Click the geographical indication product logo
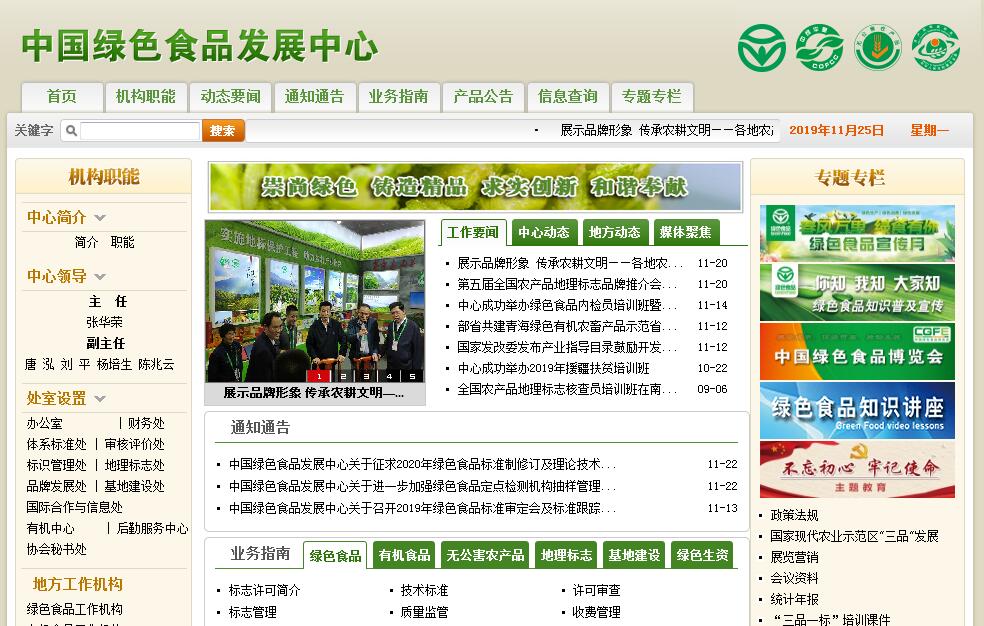This screenshot has width=984, height=626. (x=936, y=48)
